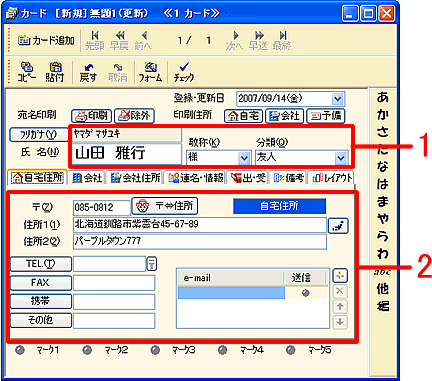Click the 貼付 paste icon
The height and width of the screenshot is (381, 432).
pyautogui.click(x=55, y=72)
